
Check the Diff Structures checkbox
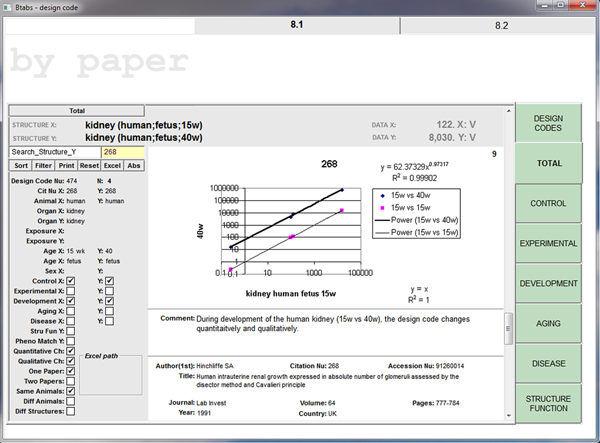pos(70,411)
